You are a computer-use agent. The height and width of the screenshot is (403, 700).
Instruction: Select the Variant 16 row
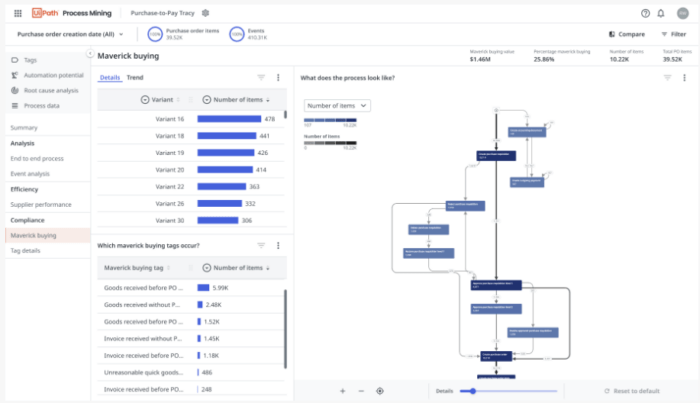191,119
